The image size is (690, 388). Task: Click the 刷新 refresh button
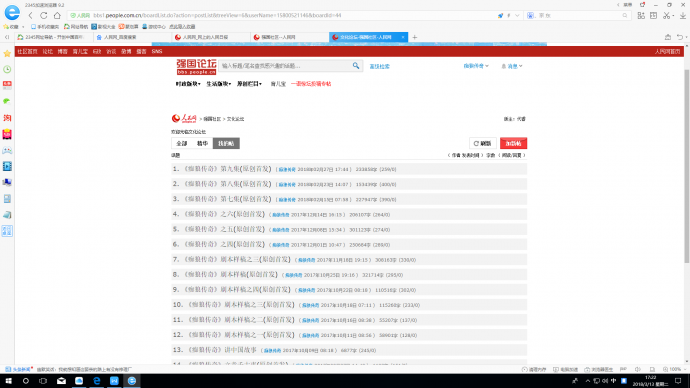483,143
